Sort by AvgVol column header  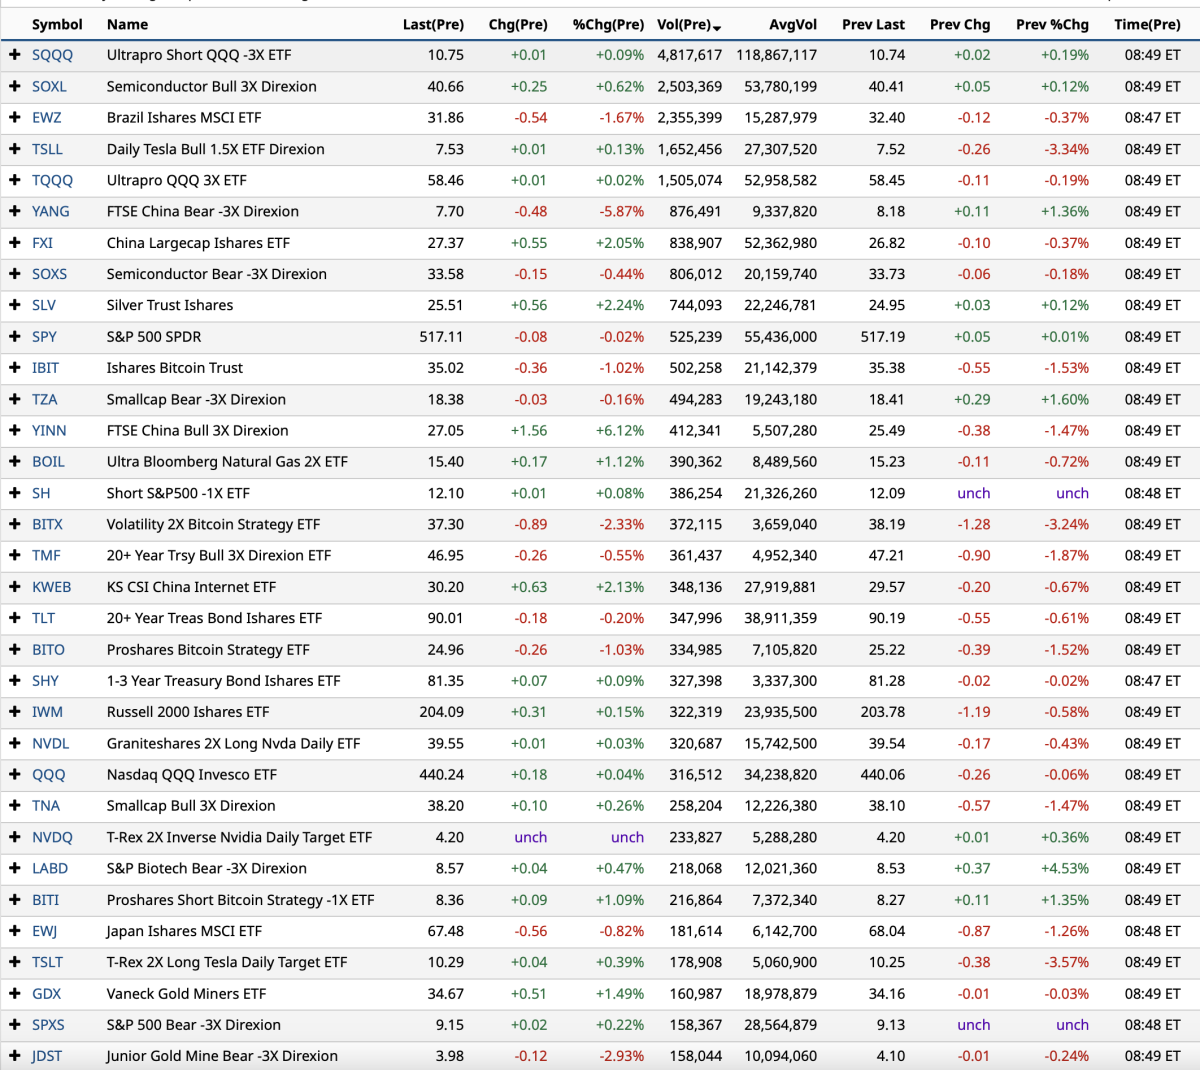[792, 24]
